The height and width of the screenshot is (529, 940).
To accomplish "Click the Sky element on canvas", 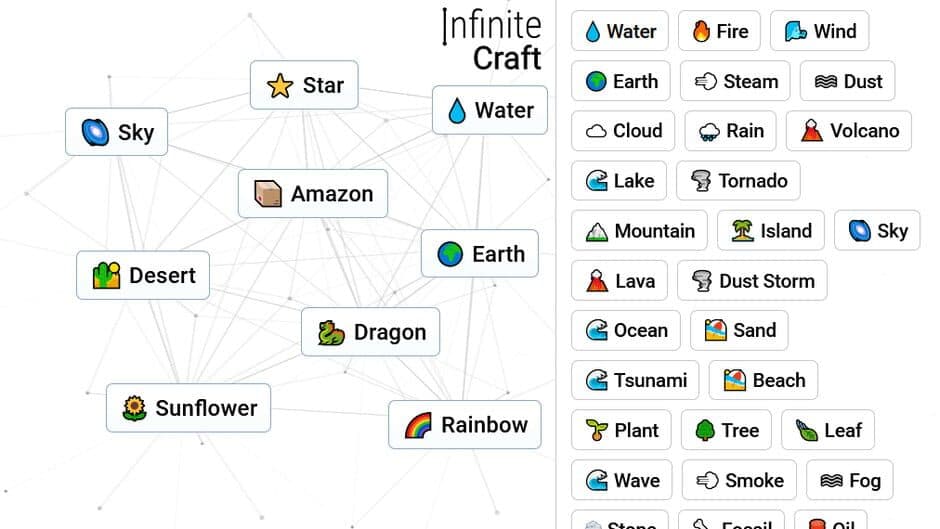I will coord(116,133).
